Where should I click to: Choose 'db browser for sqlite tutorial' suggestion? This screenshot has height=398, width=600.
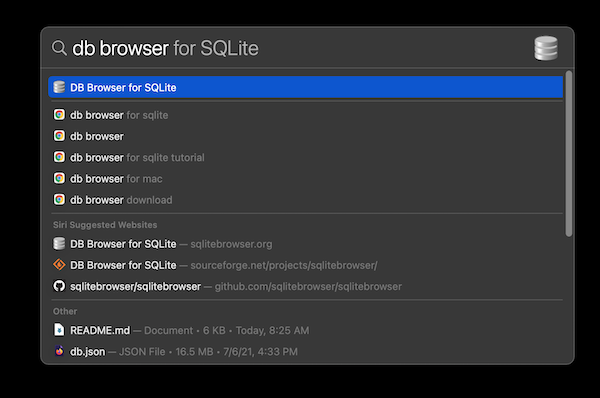305,157
